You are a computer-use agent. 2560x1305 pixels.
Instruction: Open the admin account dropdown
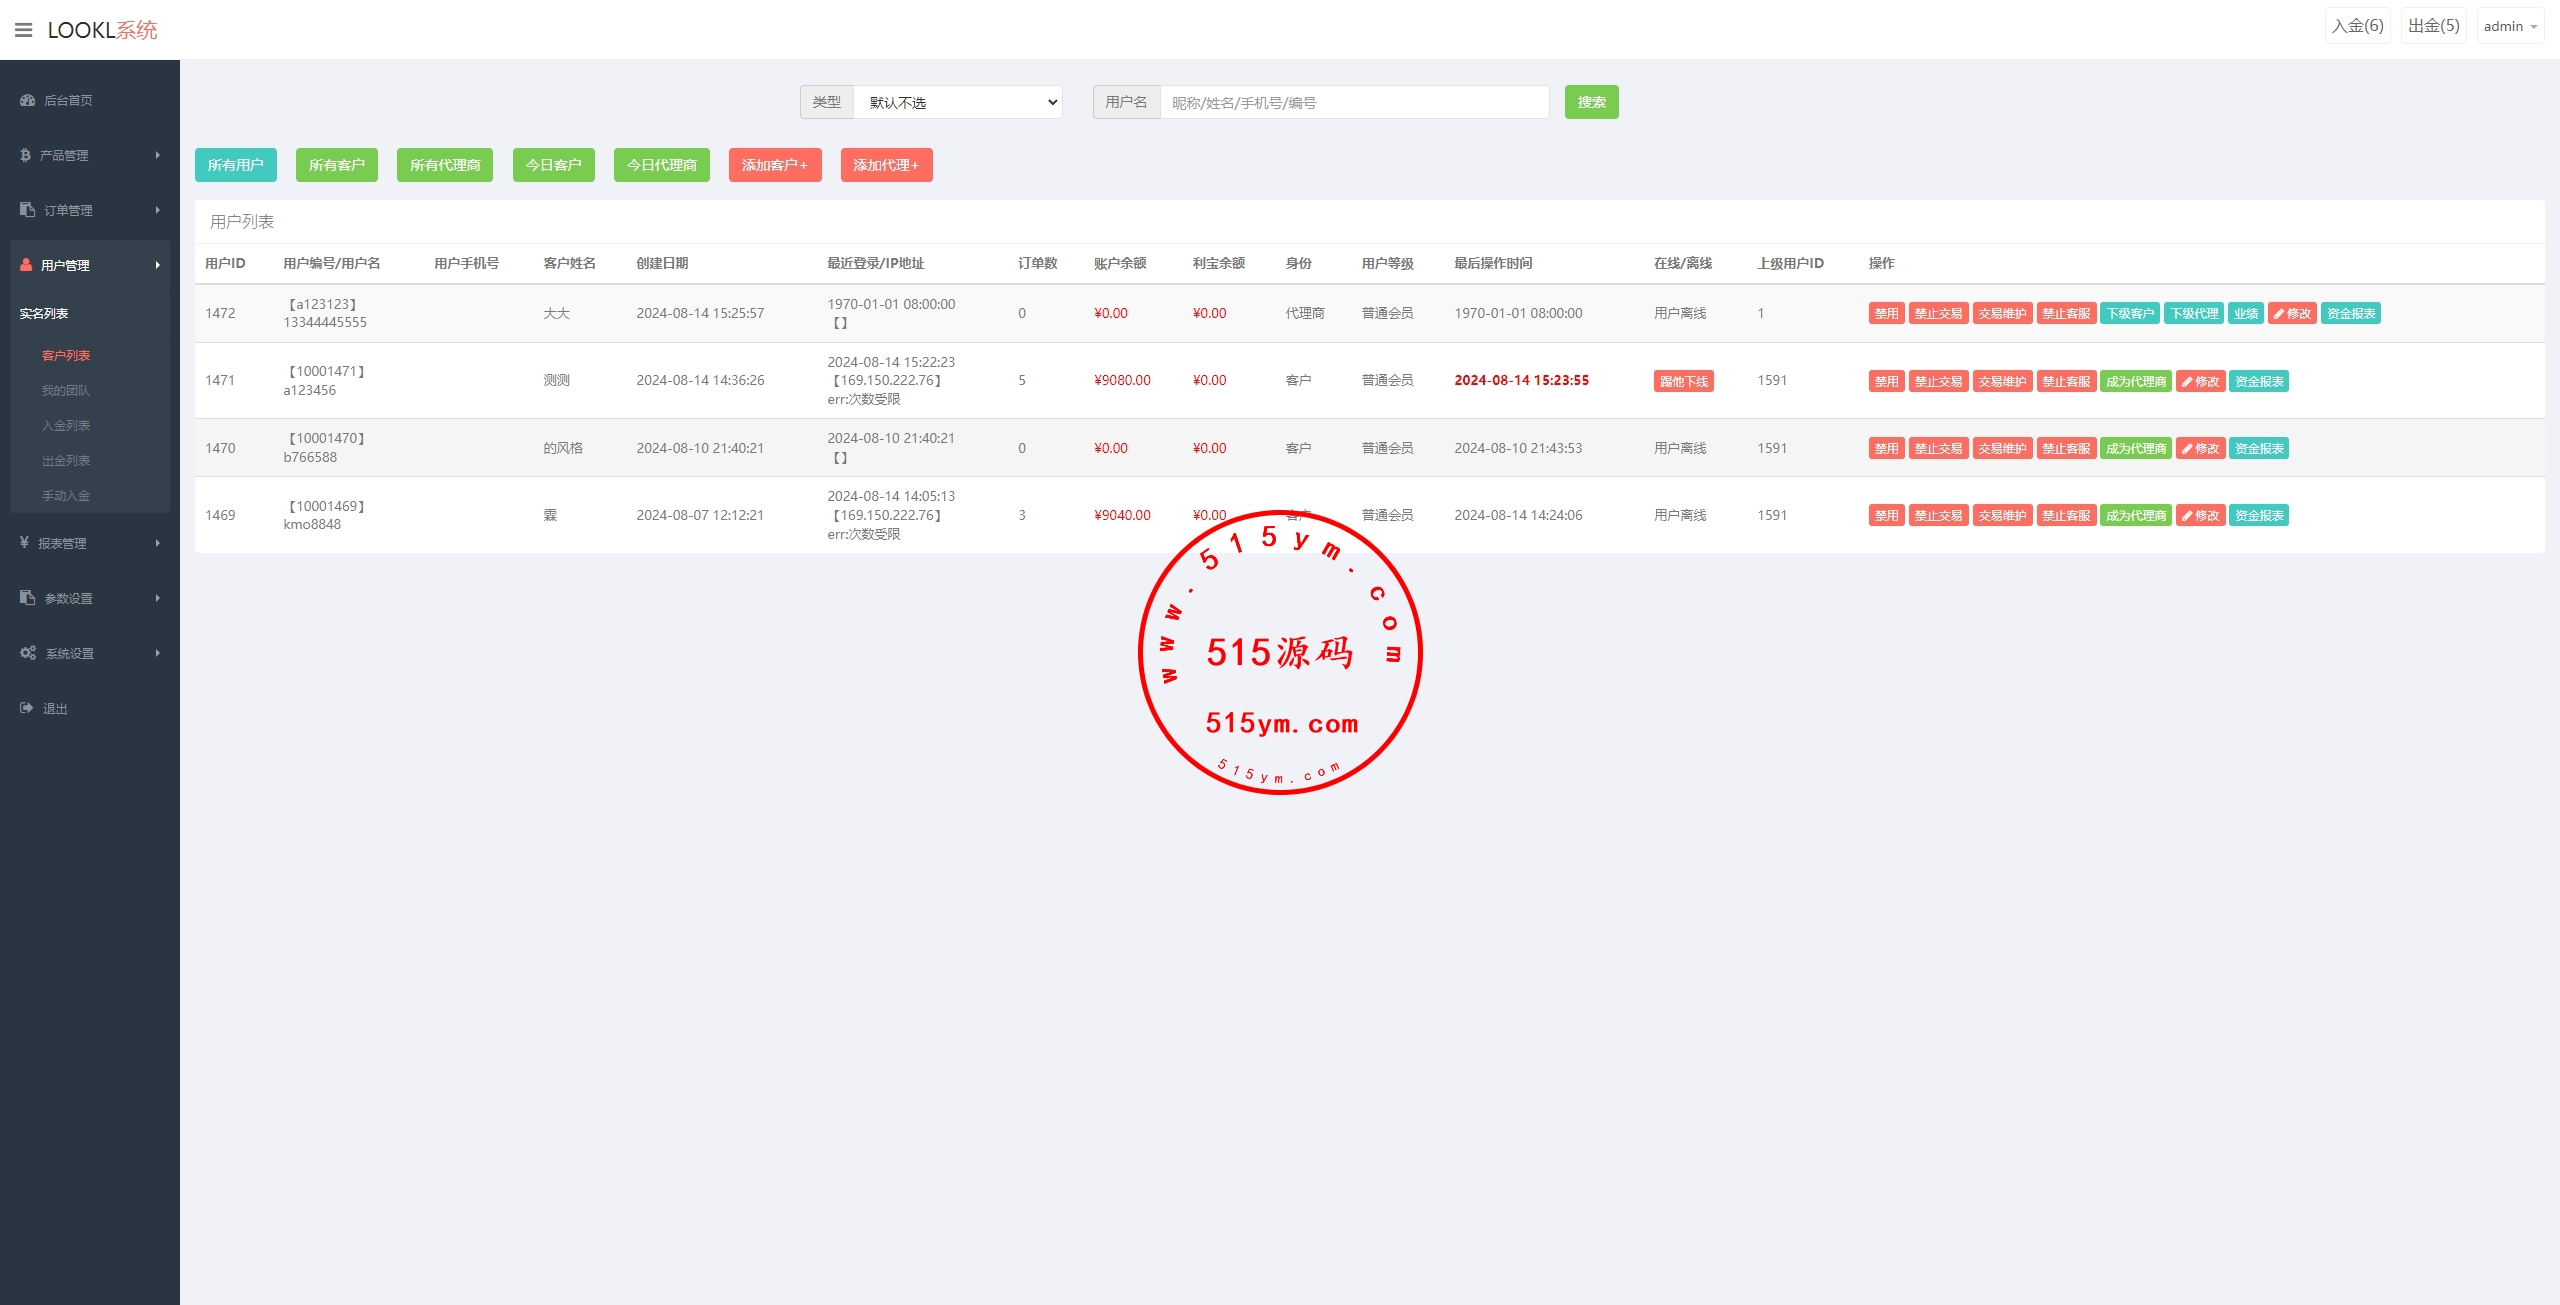(x=2509, y=27)
